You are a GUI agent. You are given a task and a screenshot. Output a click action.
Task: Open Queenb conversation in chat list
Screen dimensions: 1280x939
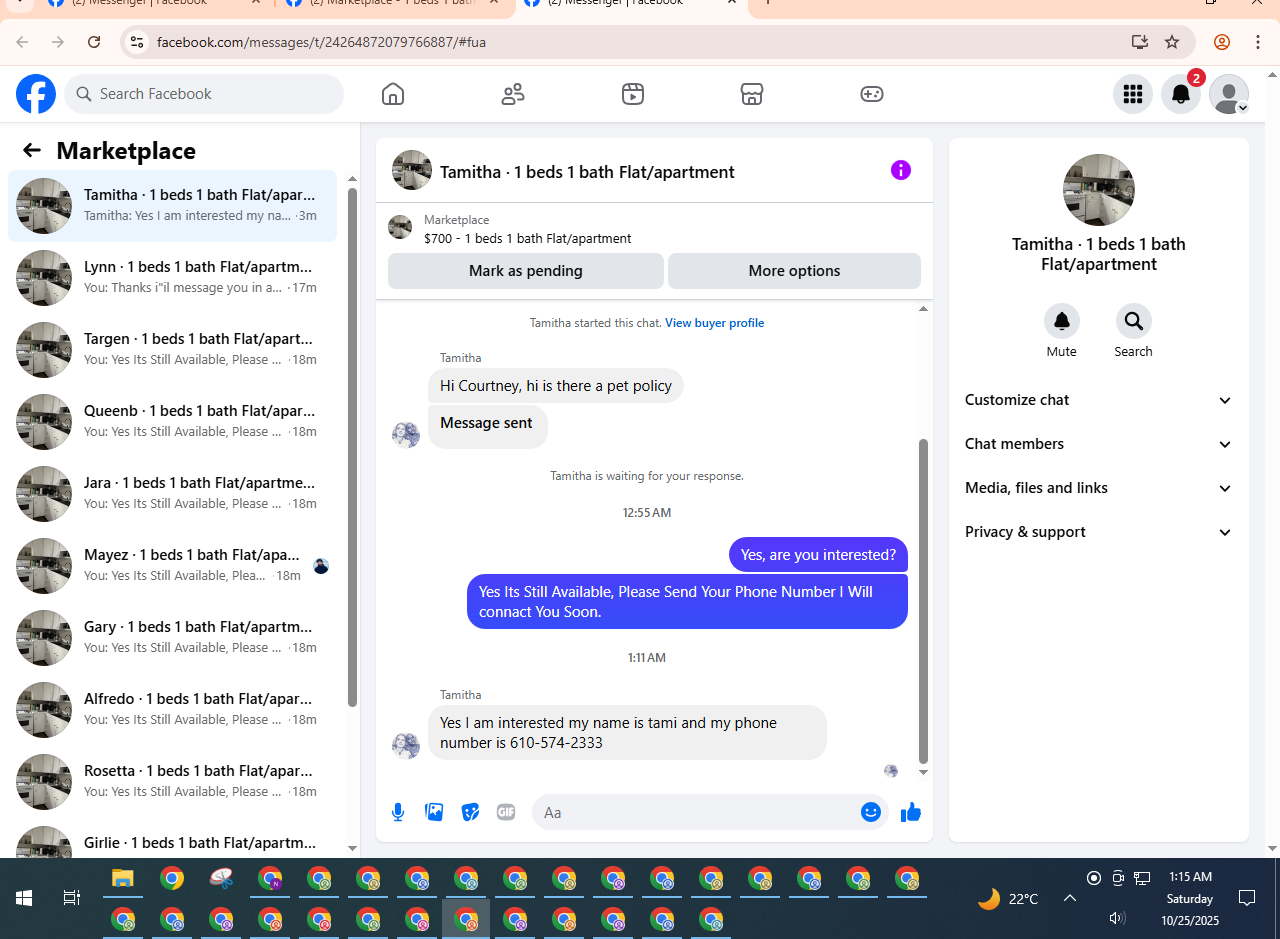coord(173,422)
